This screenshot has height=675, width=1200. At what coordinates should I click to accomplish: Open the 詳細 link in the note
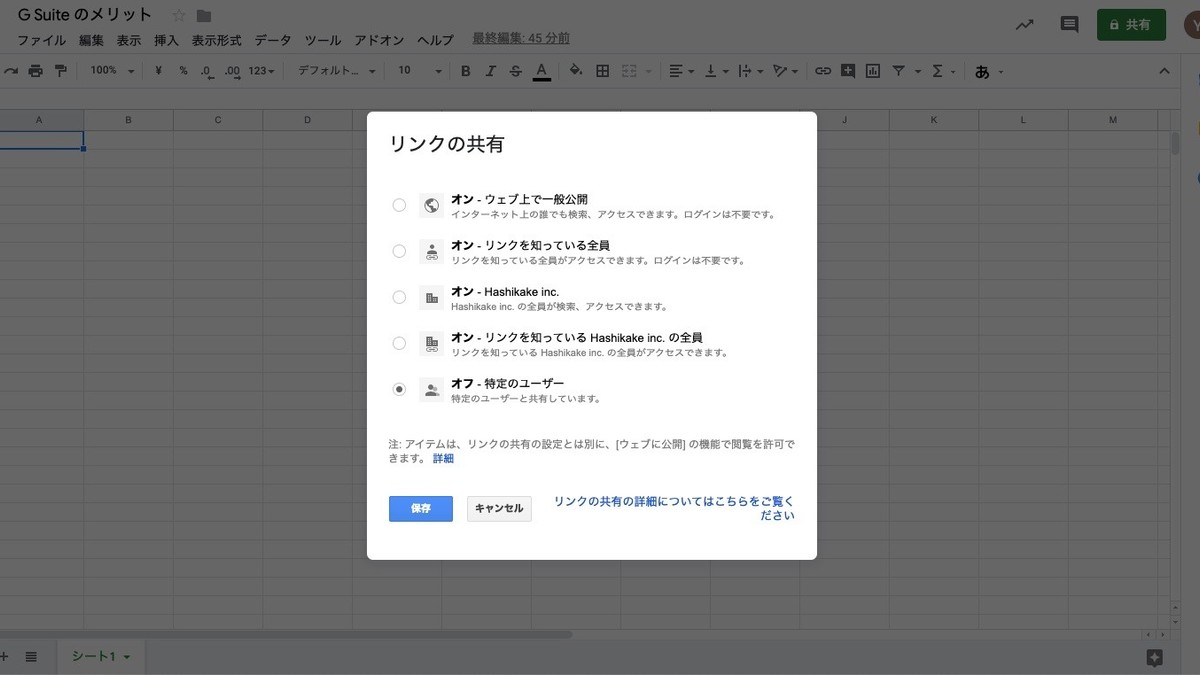point(443,458)
